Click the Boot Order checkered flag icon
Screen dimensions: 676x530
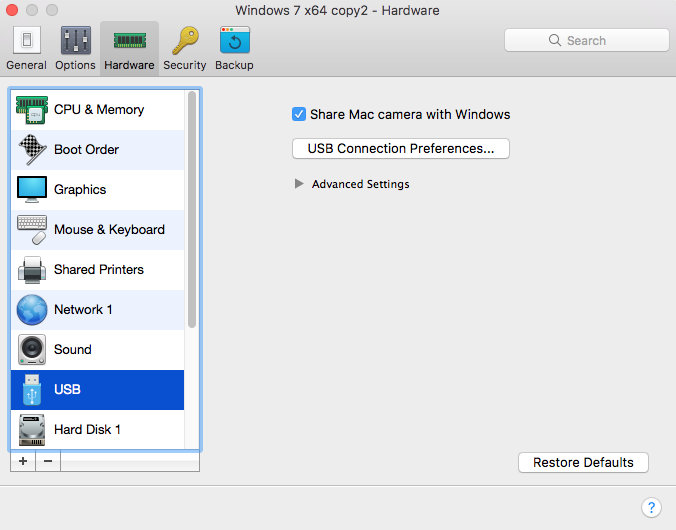click(x=32, y=150)
